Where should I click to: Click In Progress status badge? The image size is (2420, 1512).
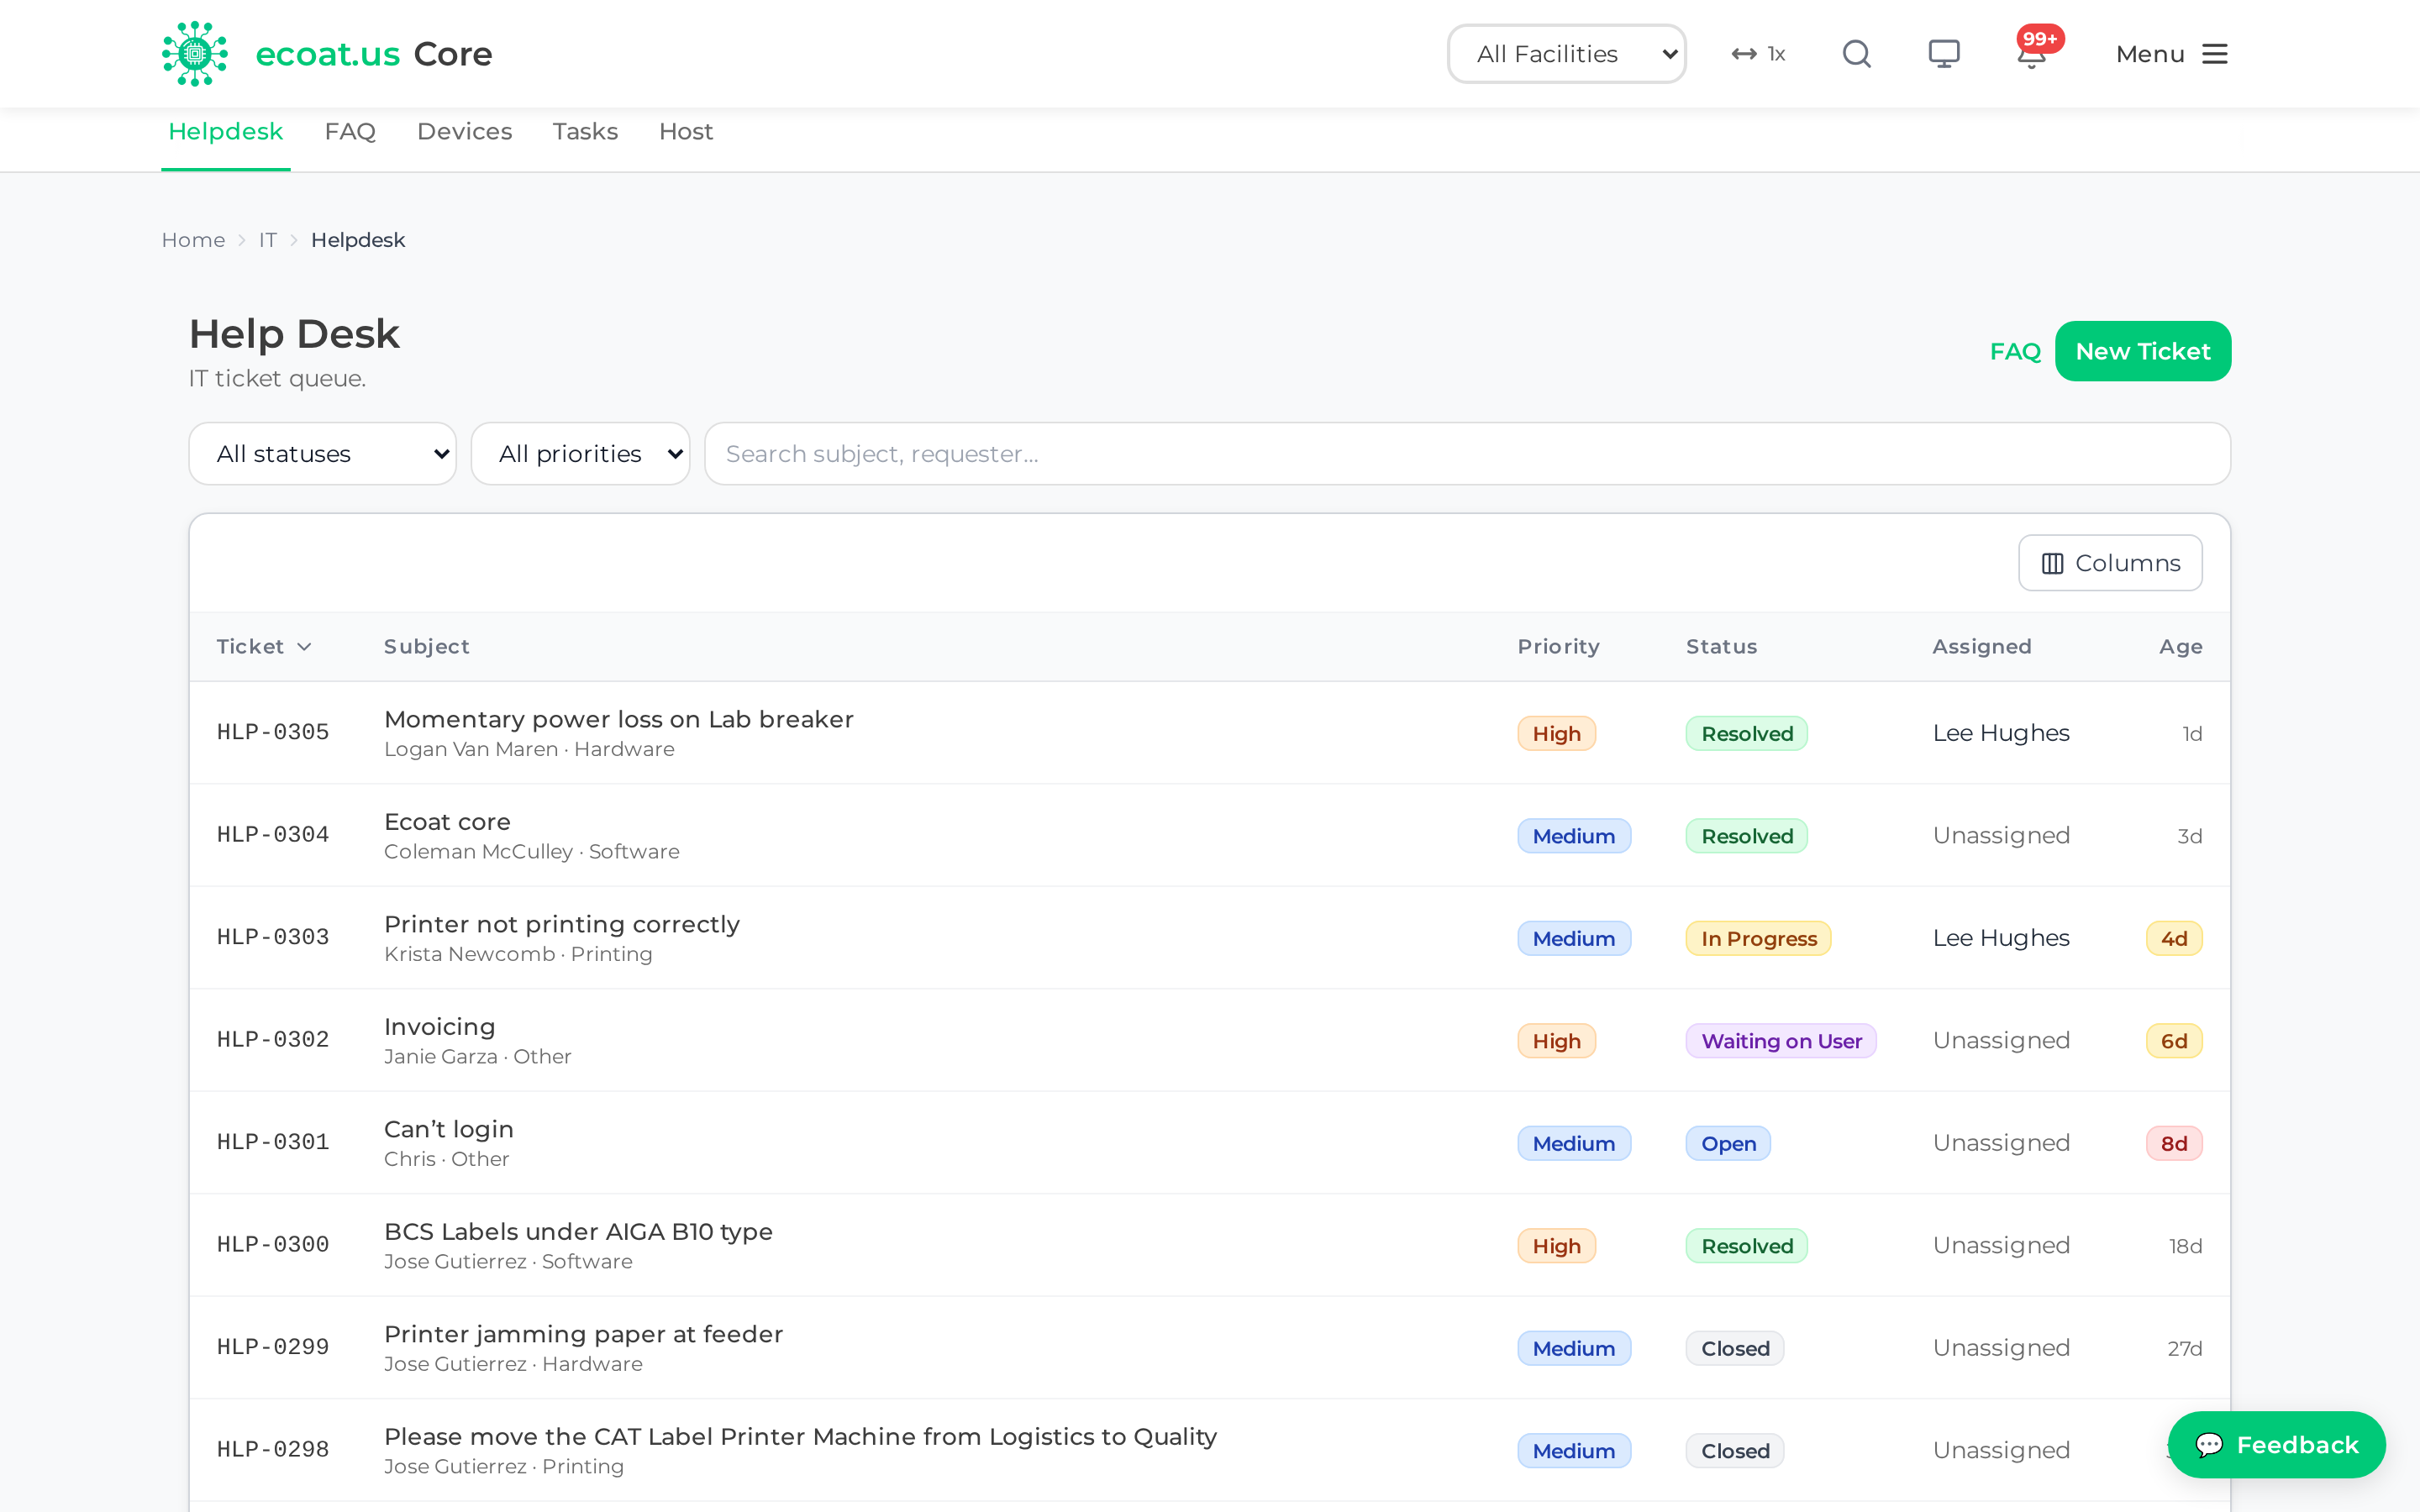tap(1759, 939)
